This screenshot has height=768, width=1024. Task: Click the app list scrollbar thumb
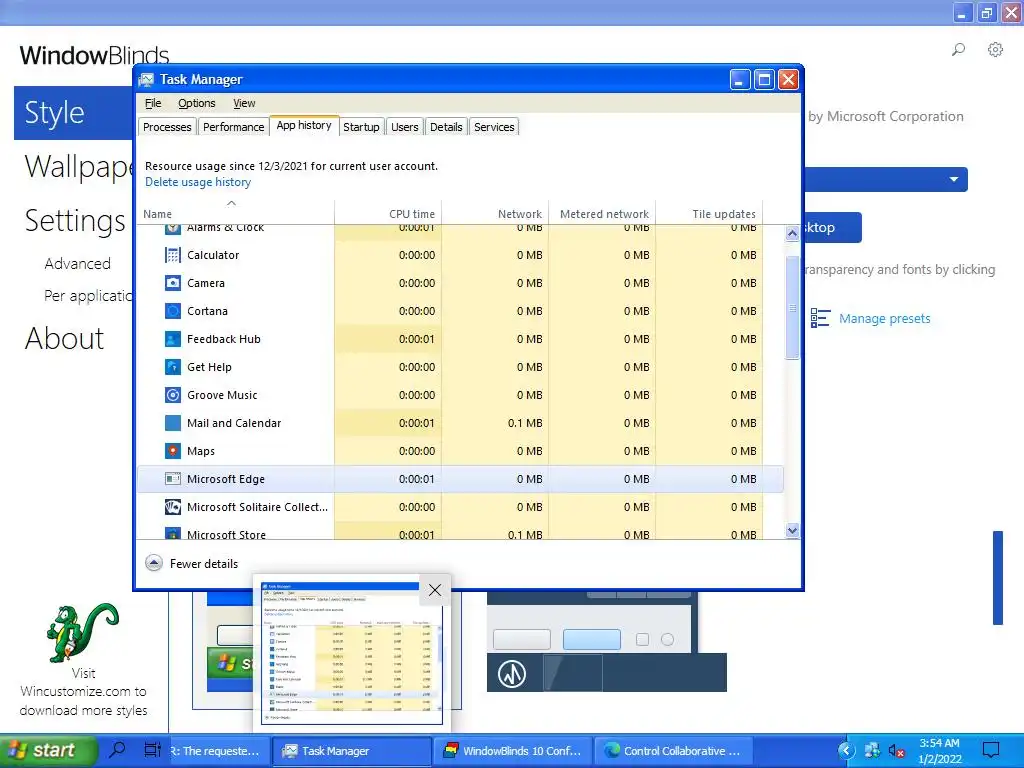792,307
